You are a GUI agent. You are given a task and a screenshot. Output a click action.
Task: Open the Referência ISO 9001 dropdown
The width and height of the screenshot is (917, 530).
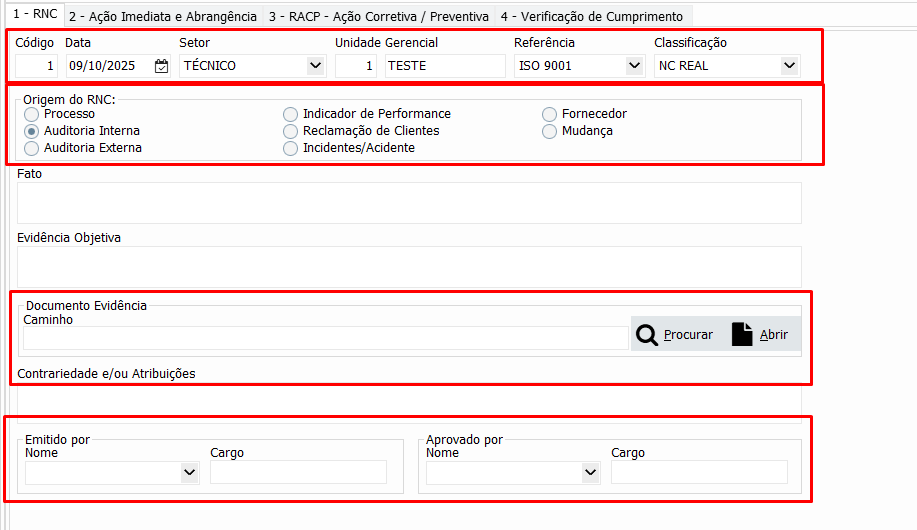tap(633, 66)
